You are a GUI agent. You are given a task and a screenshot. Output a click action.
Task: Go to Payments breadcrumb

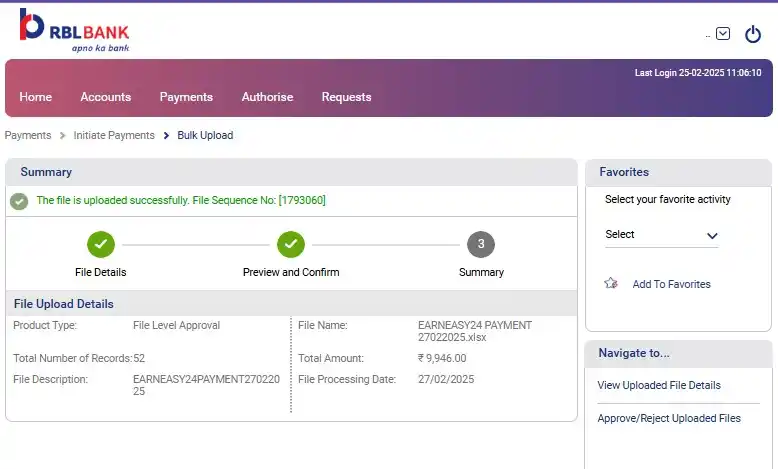coord(28,135)
